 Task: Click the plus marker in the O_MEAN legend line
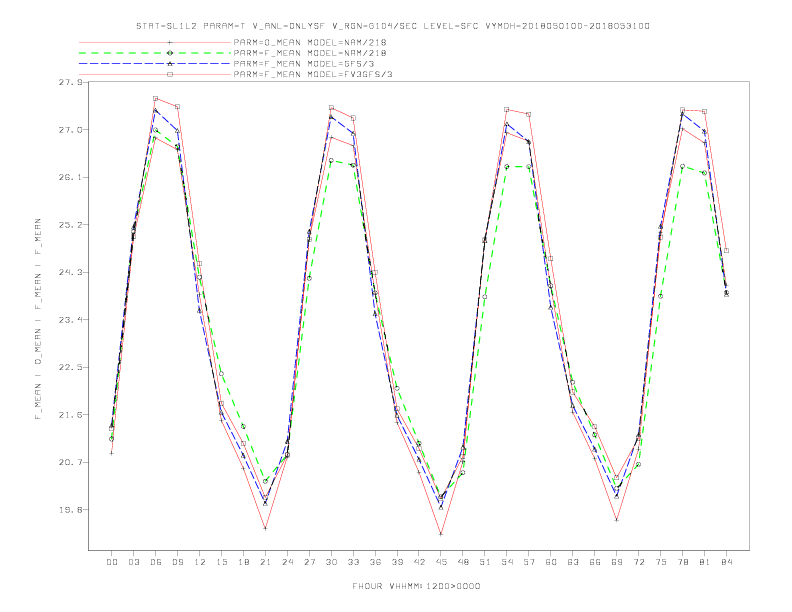(170, 42)
